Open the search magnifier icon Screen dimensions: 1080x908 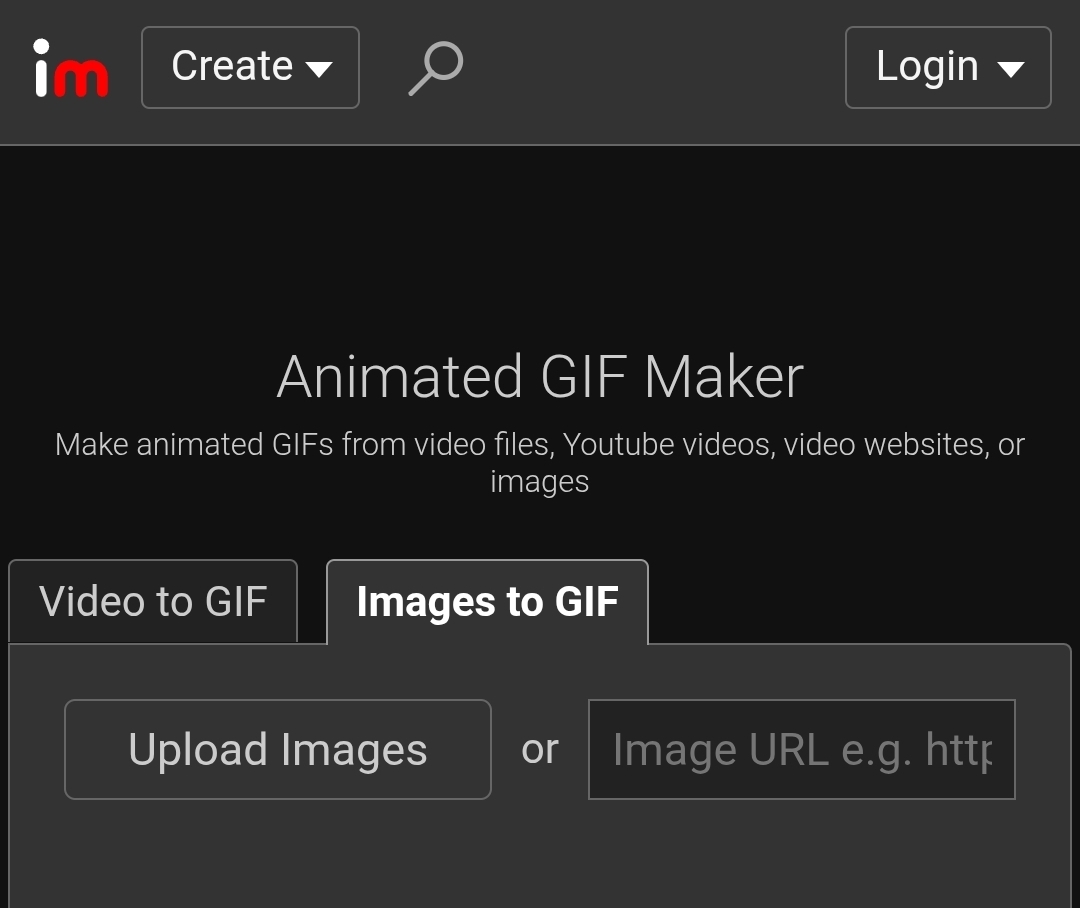pyautogui.click(x=435, y=68)
